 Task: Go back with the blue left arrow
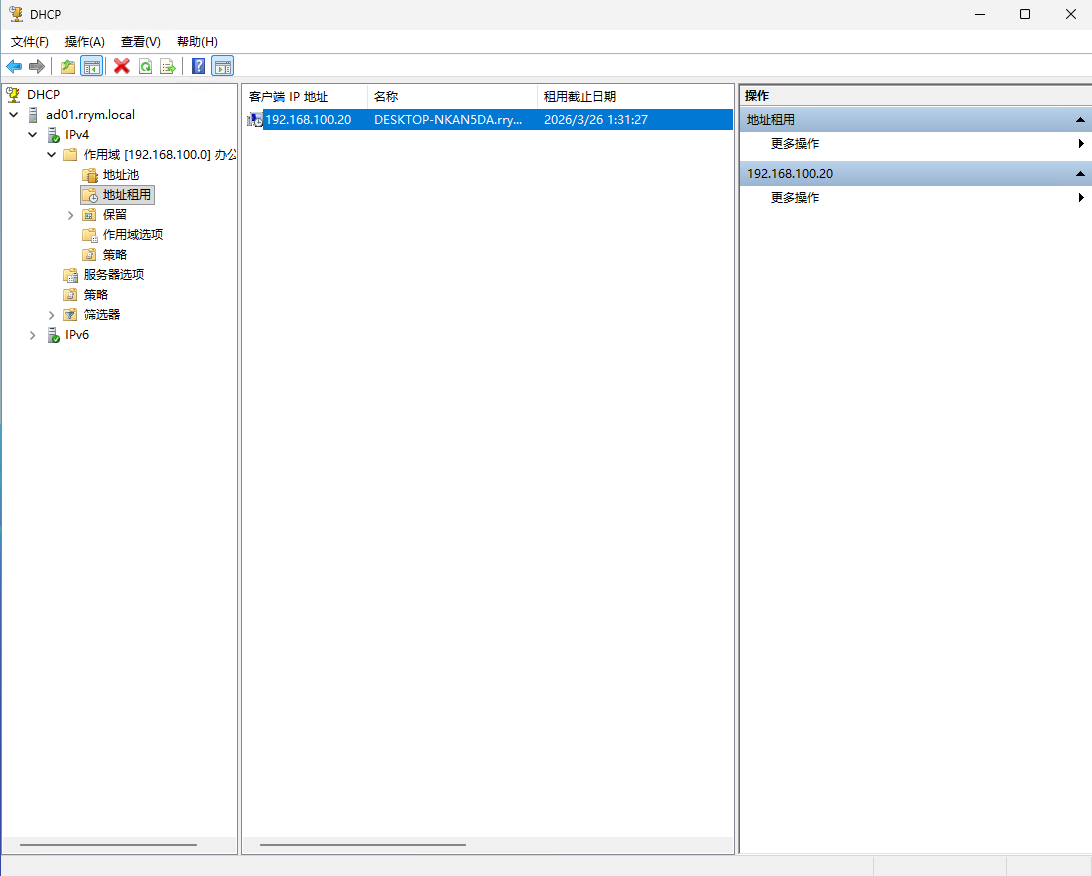coord(14,66)
